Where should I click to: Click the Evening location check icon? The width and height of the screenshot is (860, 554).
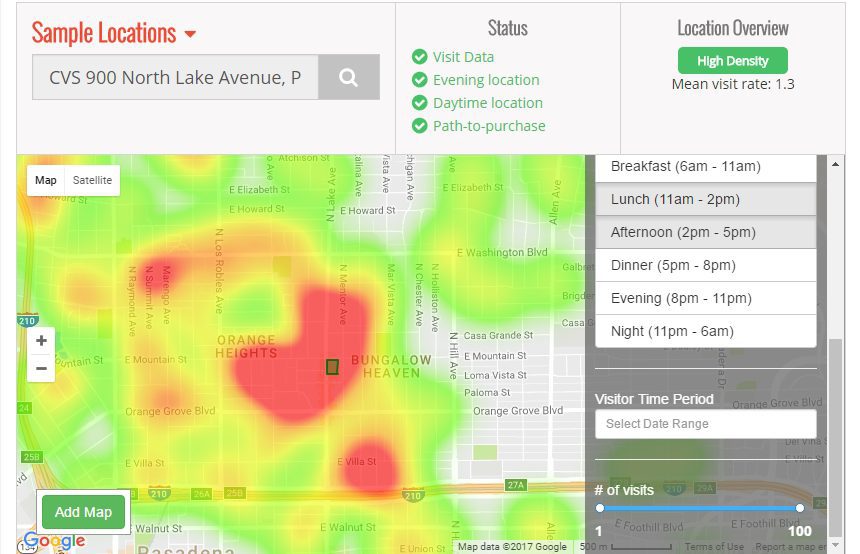[x=420, y=80]
